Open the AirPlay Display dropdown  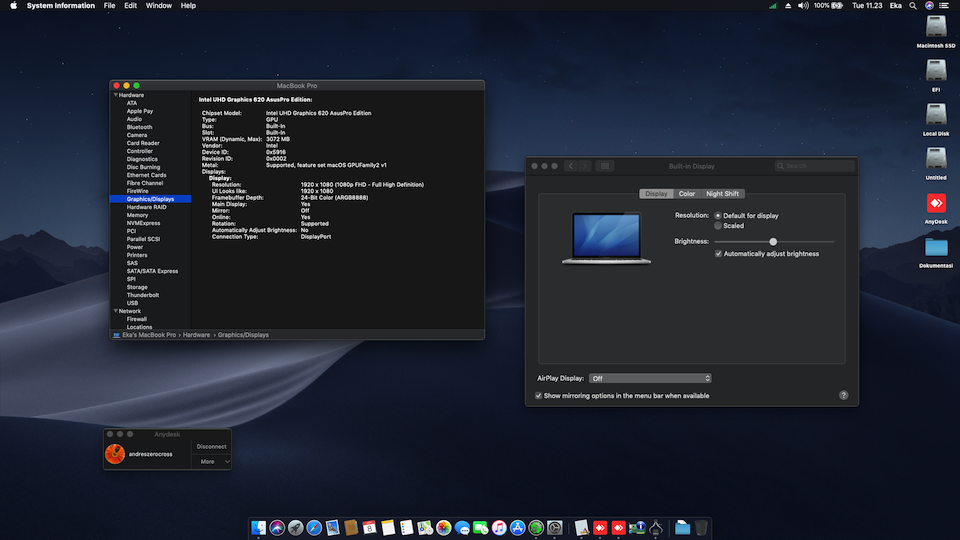[650, 379]
